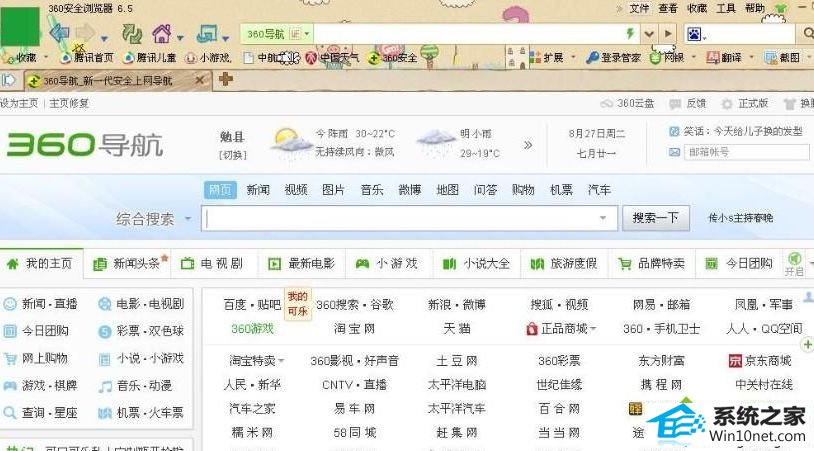Expand the home button dropdown arrow

point(180,38)
